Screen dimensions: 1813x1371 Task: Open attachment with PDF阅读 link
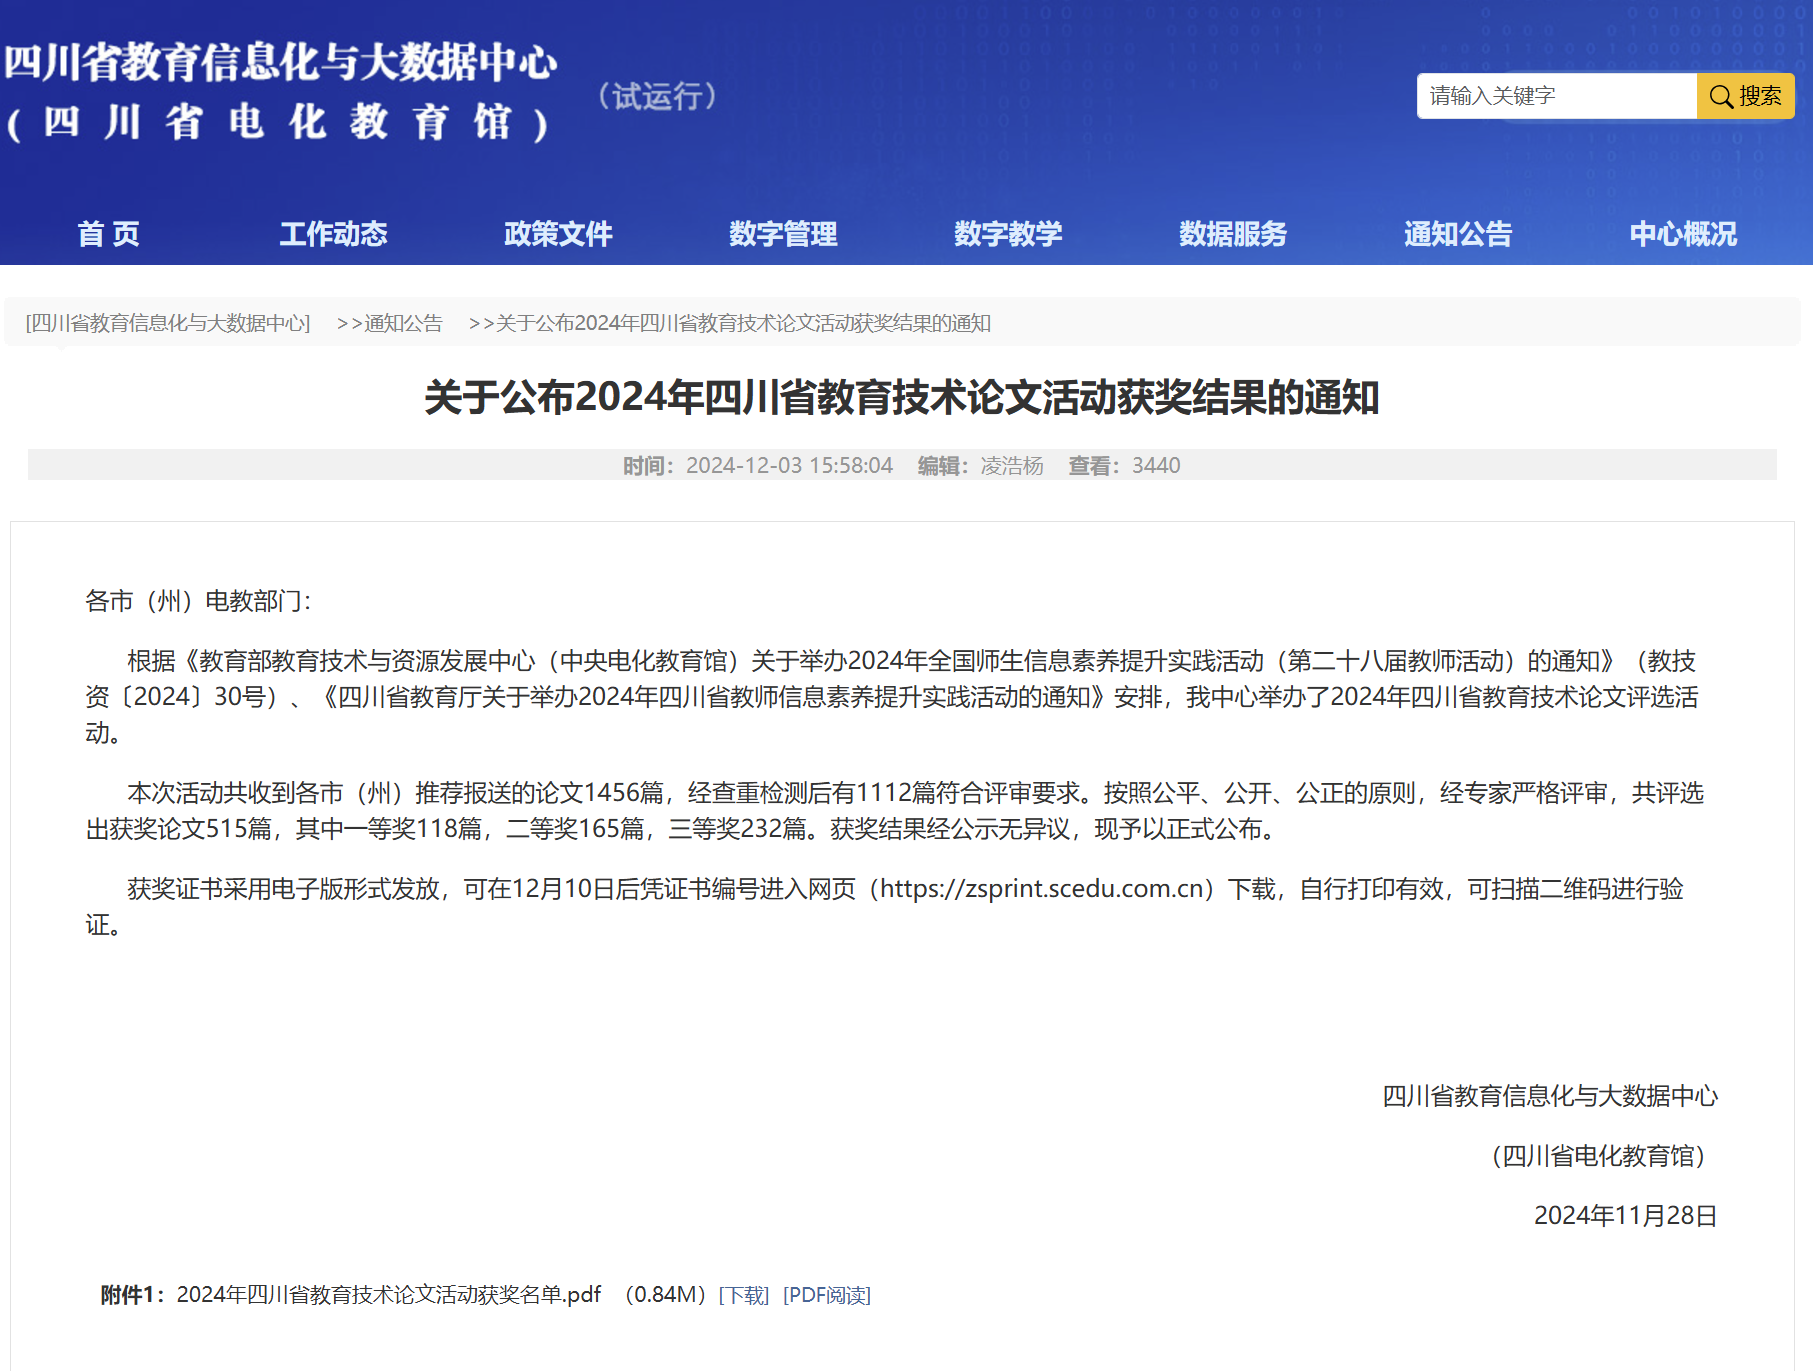(x=827, y=1296)
